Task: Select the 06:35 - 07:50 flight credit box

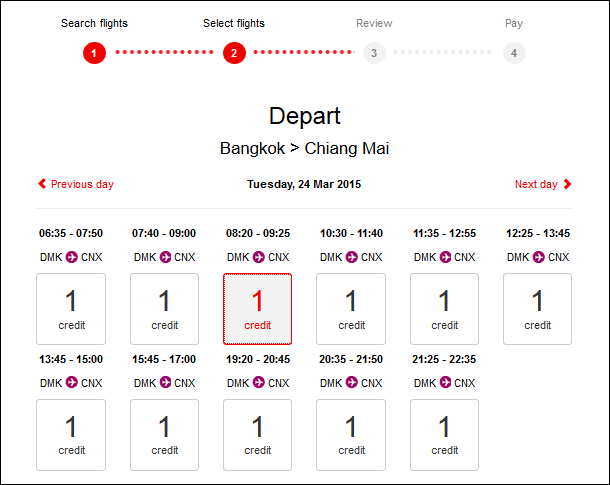Action: [x=71, y=309]
